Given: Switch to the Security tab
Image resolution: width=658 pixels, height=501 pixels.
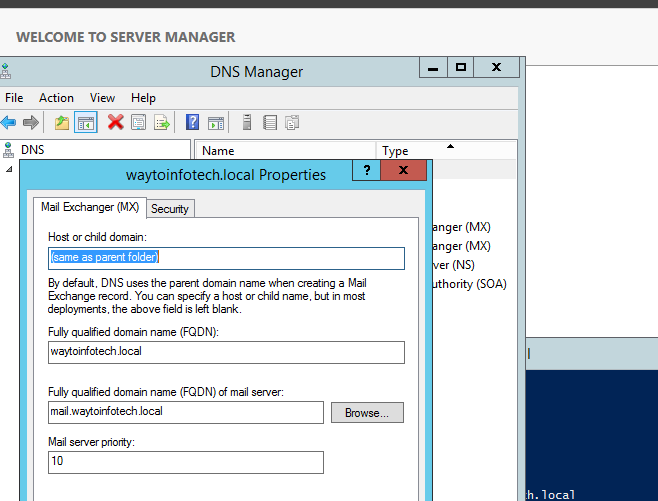Looking at the screenshot, I should pyautogui.click(x=170, y=209).
